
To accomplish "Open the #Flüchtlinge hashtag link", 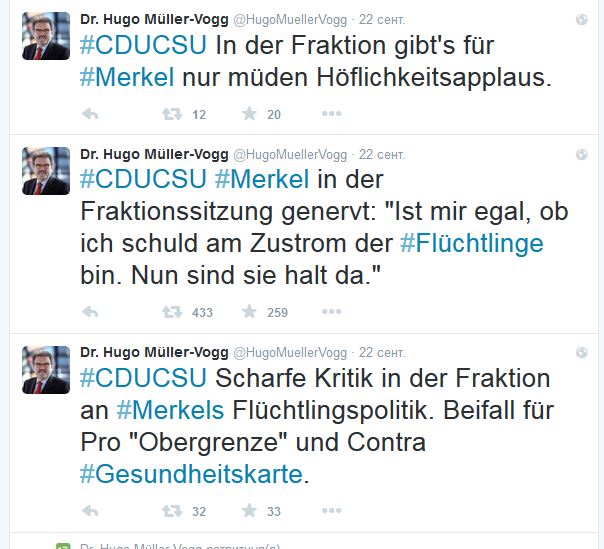I will 472,243.
